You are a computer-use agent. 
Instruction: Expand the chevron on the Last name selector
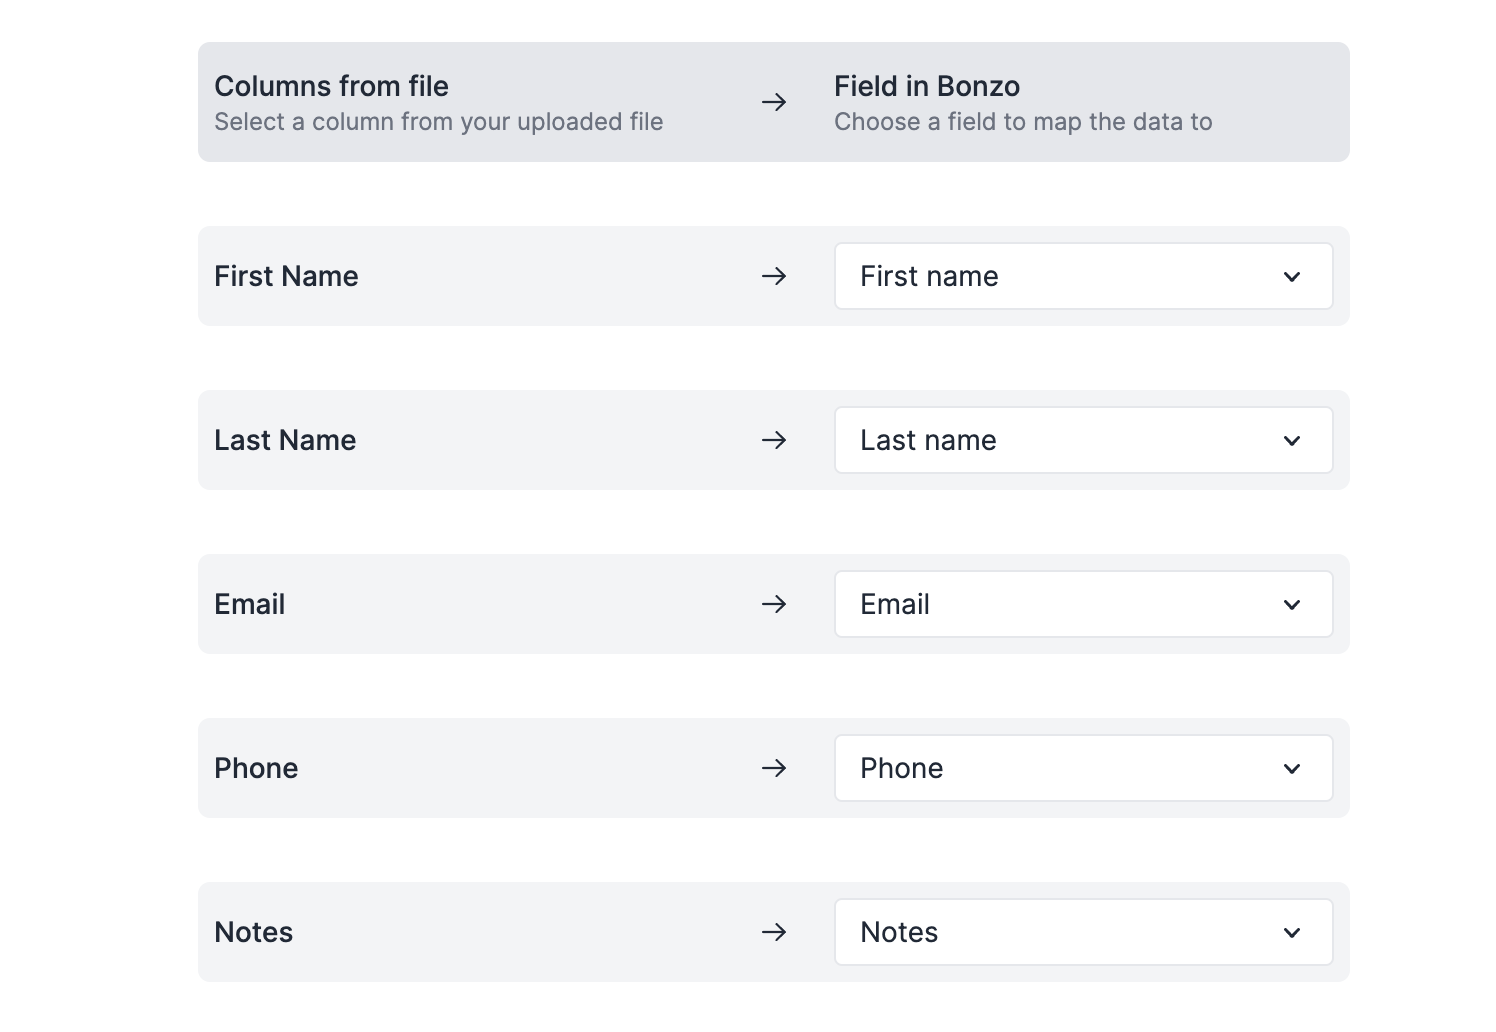[x=1292, y=440]
